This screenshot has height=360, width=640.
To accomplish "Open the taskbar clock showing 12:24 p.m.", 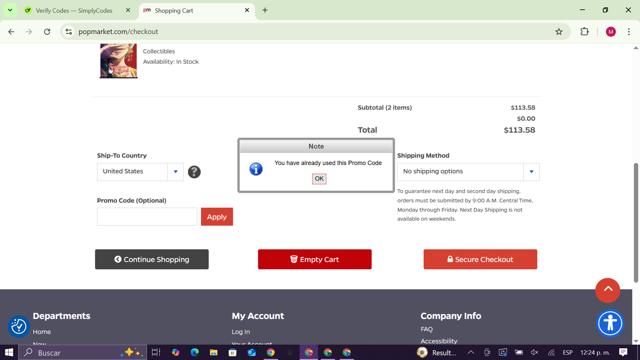I will 595,352.
